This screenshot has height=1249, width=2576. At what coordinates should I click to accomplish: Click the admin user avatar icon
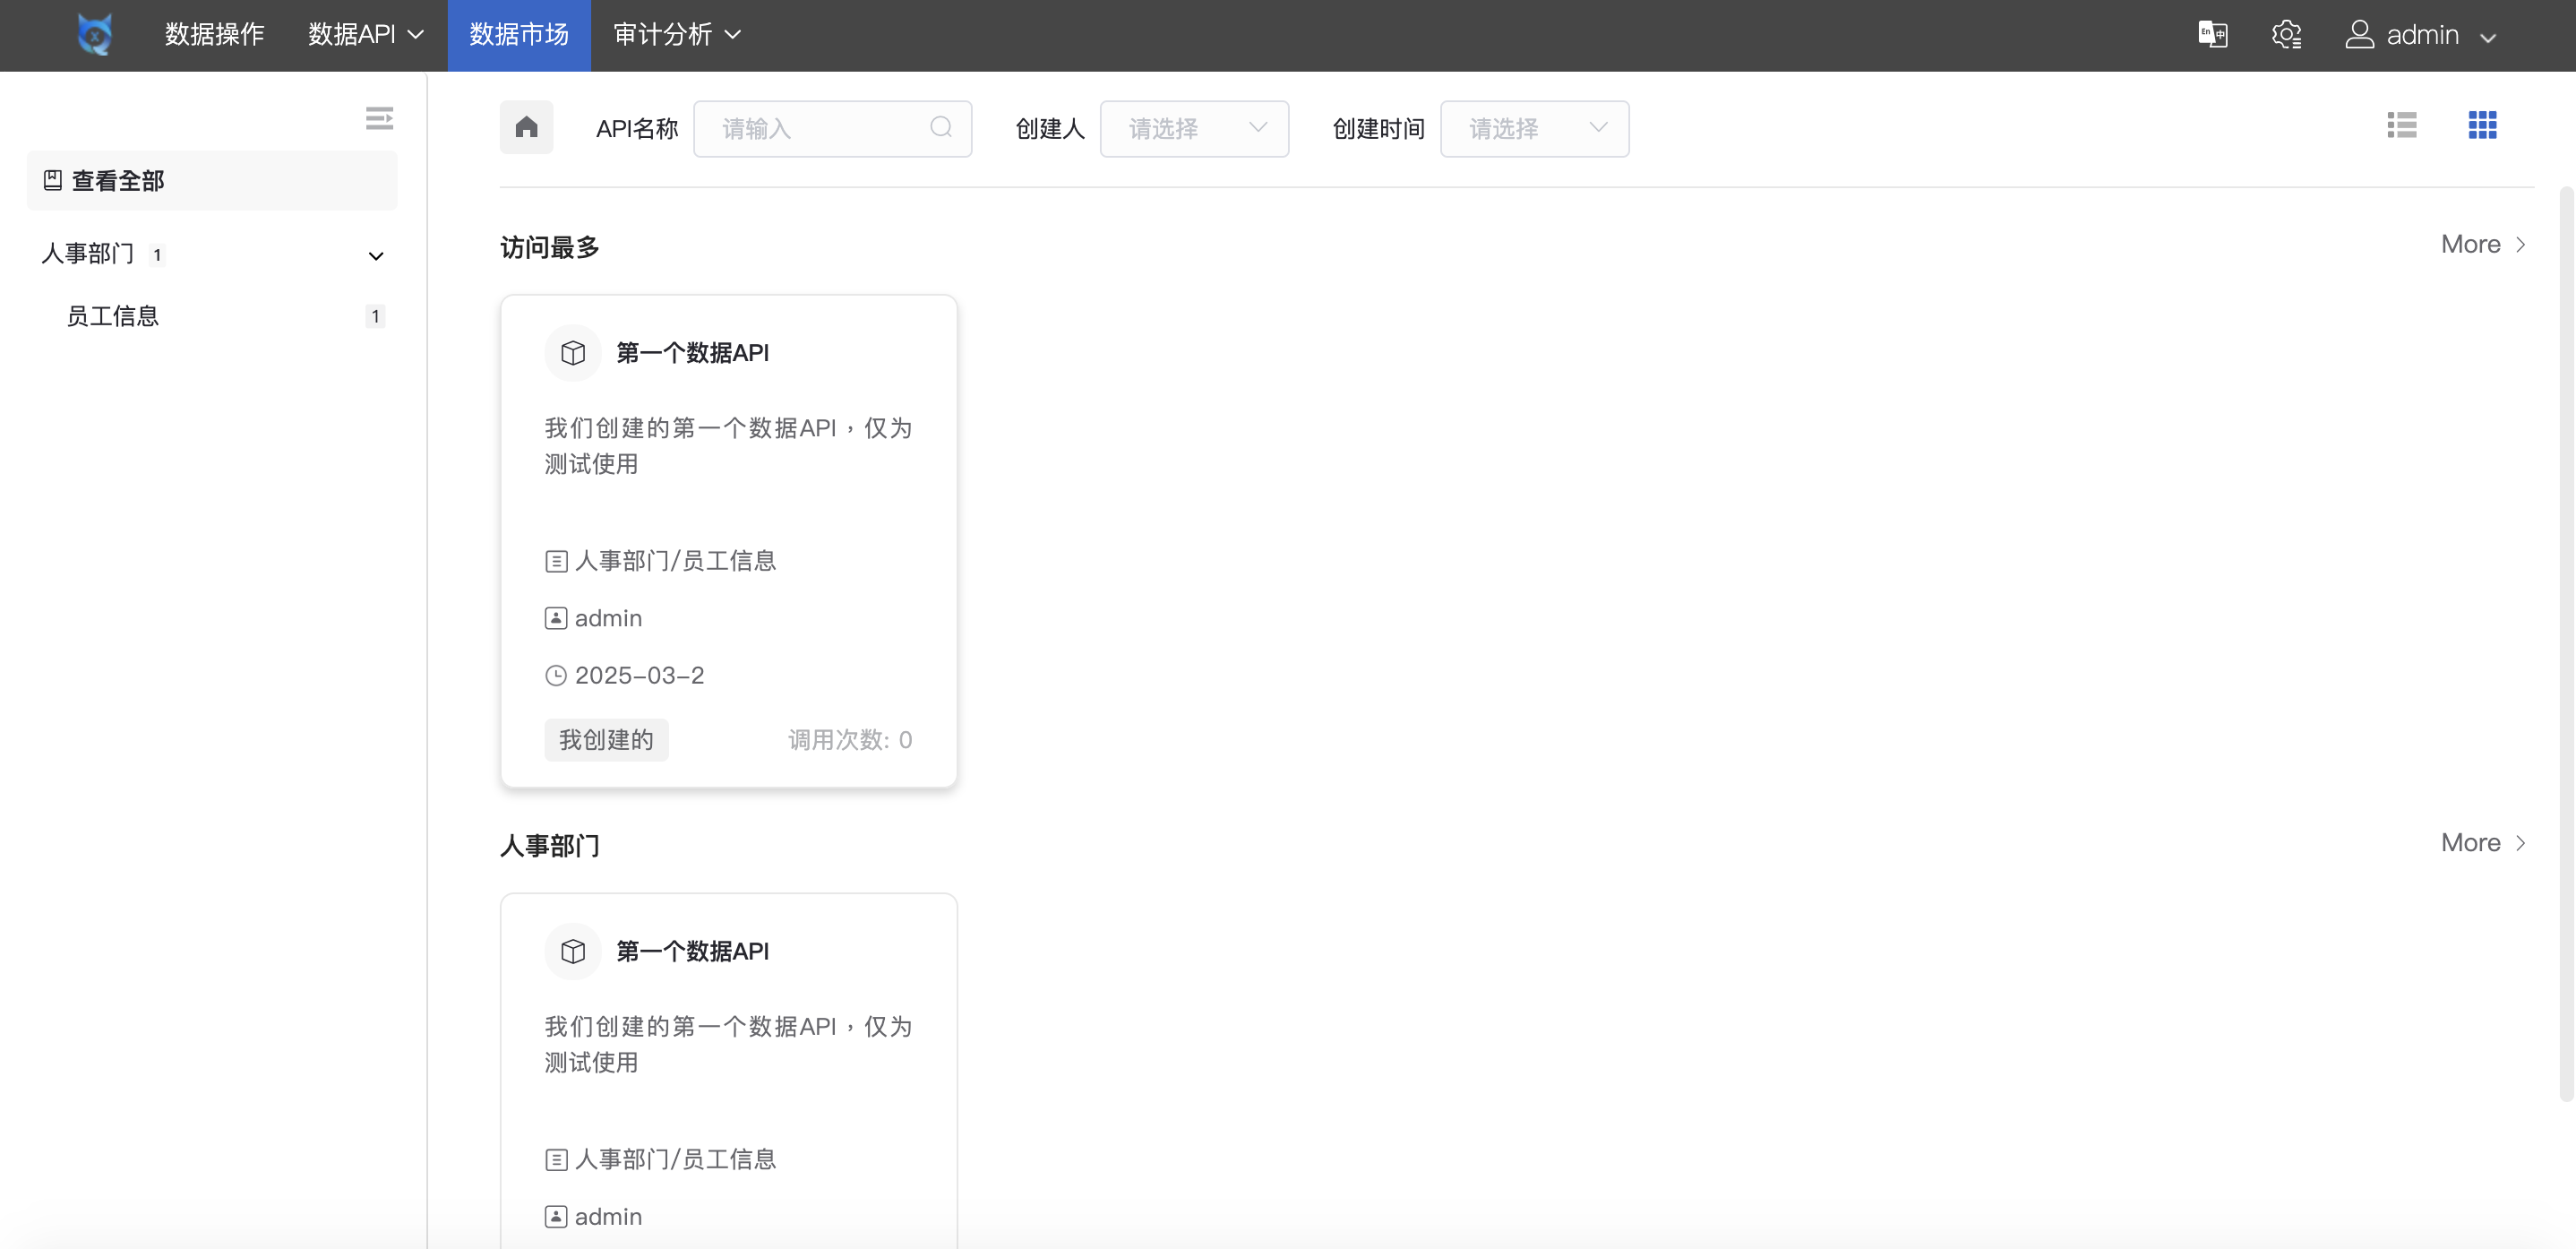click(2359, 35)
